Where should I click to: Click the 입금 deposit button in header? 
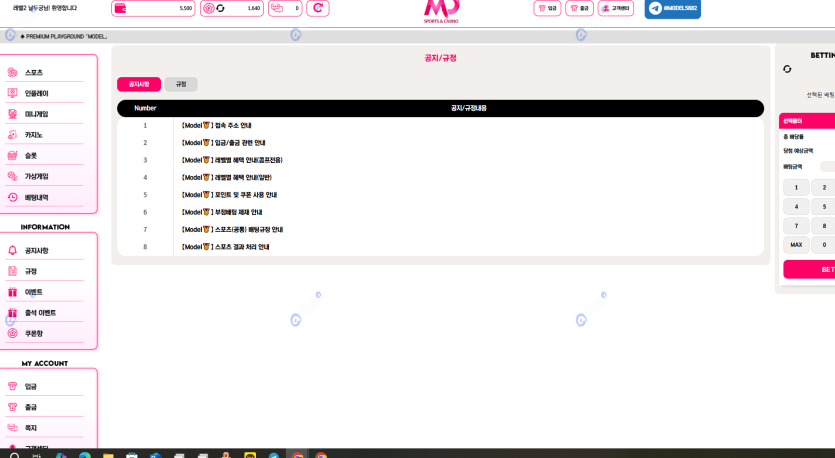[x=547, y=8]
